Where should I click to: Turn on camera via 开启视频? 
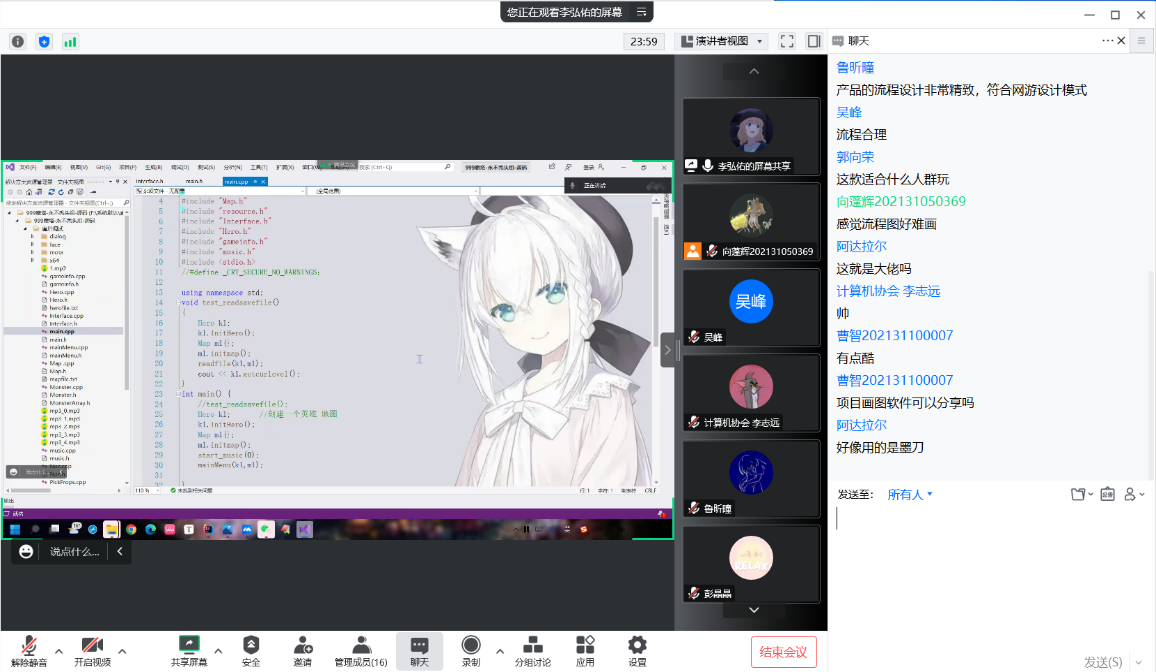point(92,651)
